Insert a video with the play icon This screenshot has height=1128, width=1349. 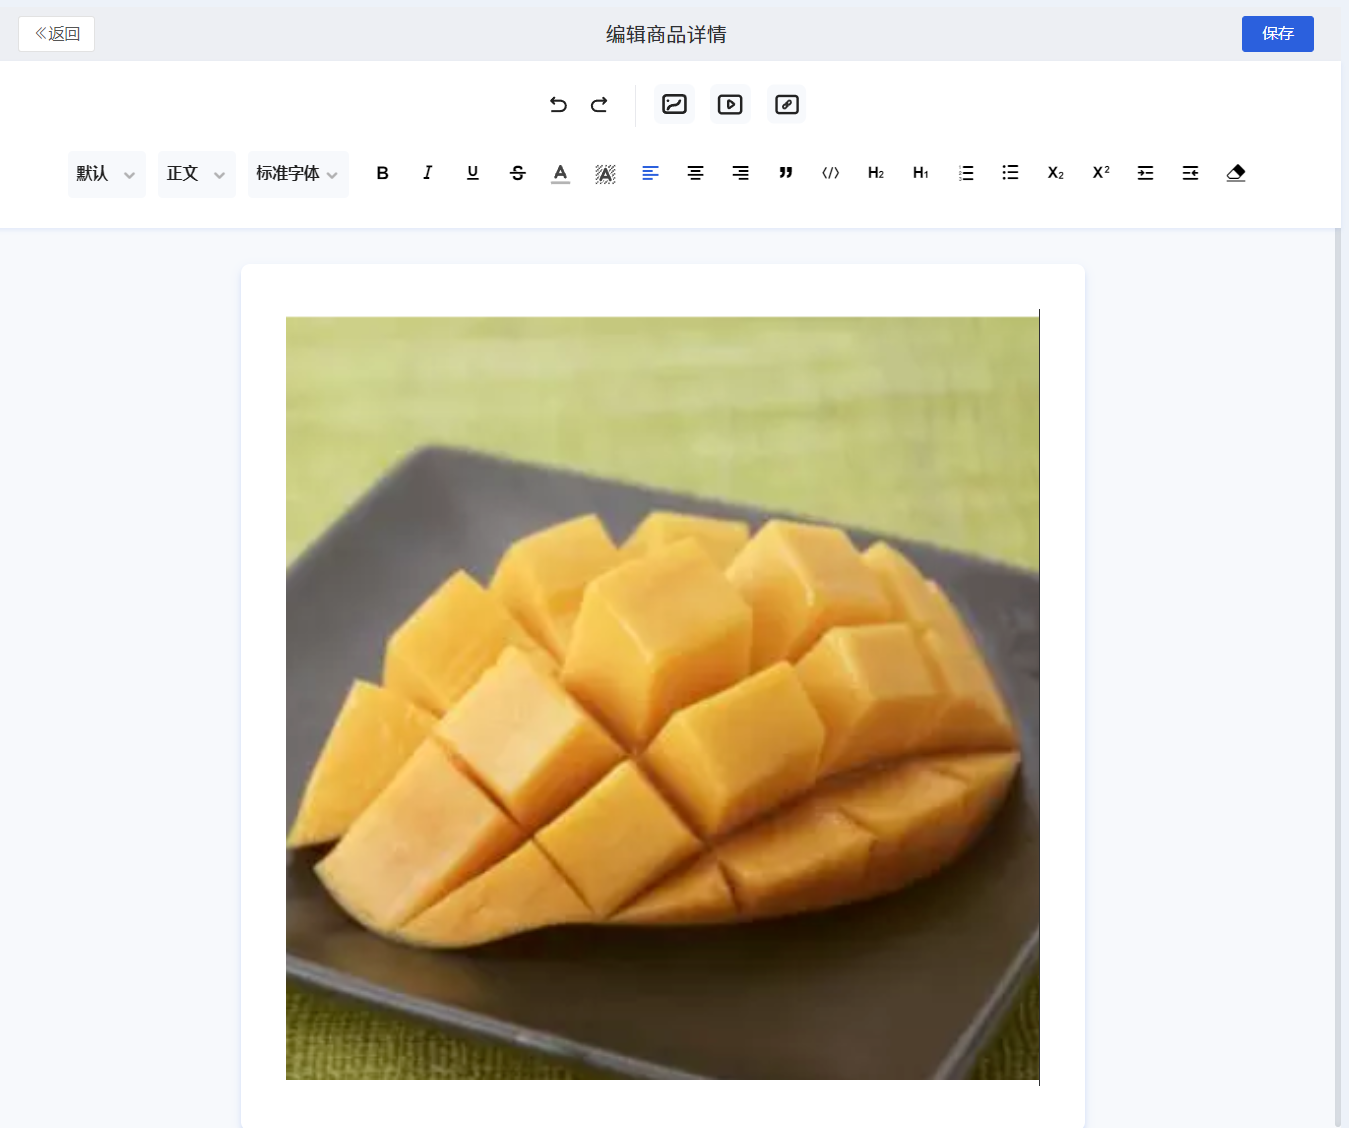point(730,104)
